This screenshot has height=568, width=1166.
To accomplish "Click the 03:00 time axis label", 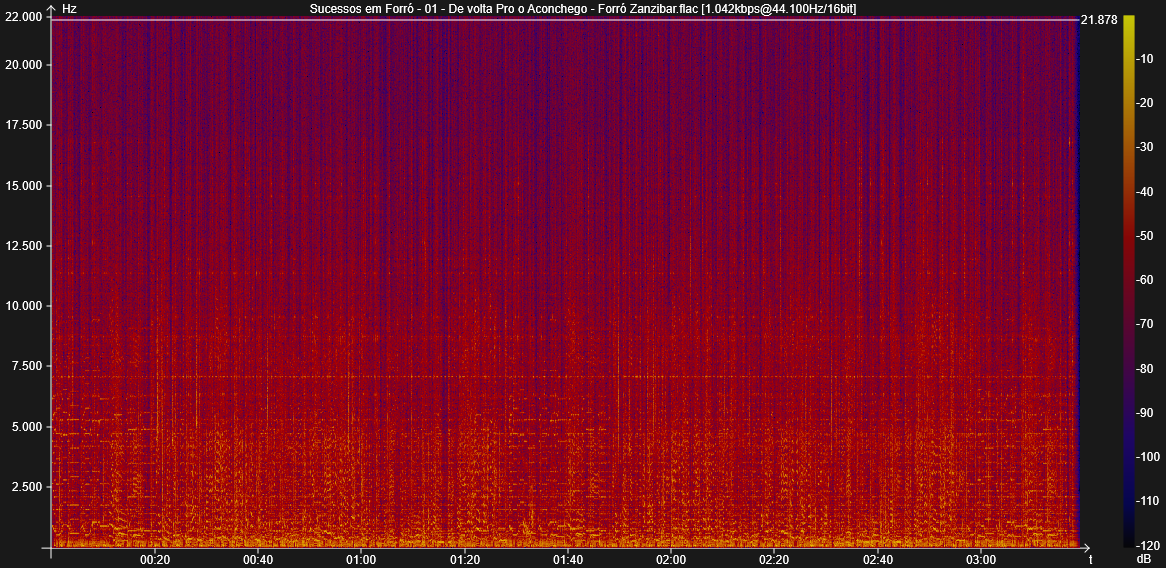I will 981,558.
